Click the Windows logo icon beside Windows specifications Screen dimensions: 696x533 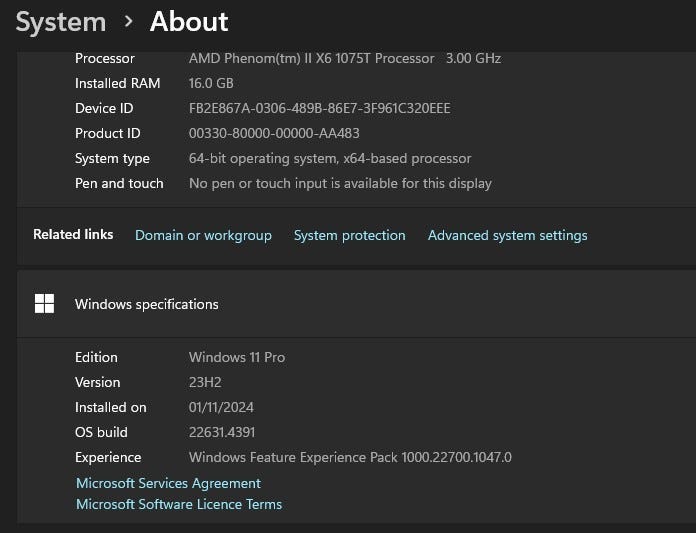(x=44, y=304)
